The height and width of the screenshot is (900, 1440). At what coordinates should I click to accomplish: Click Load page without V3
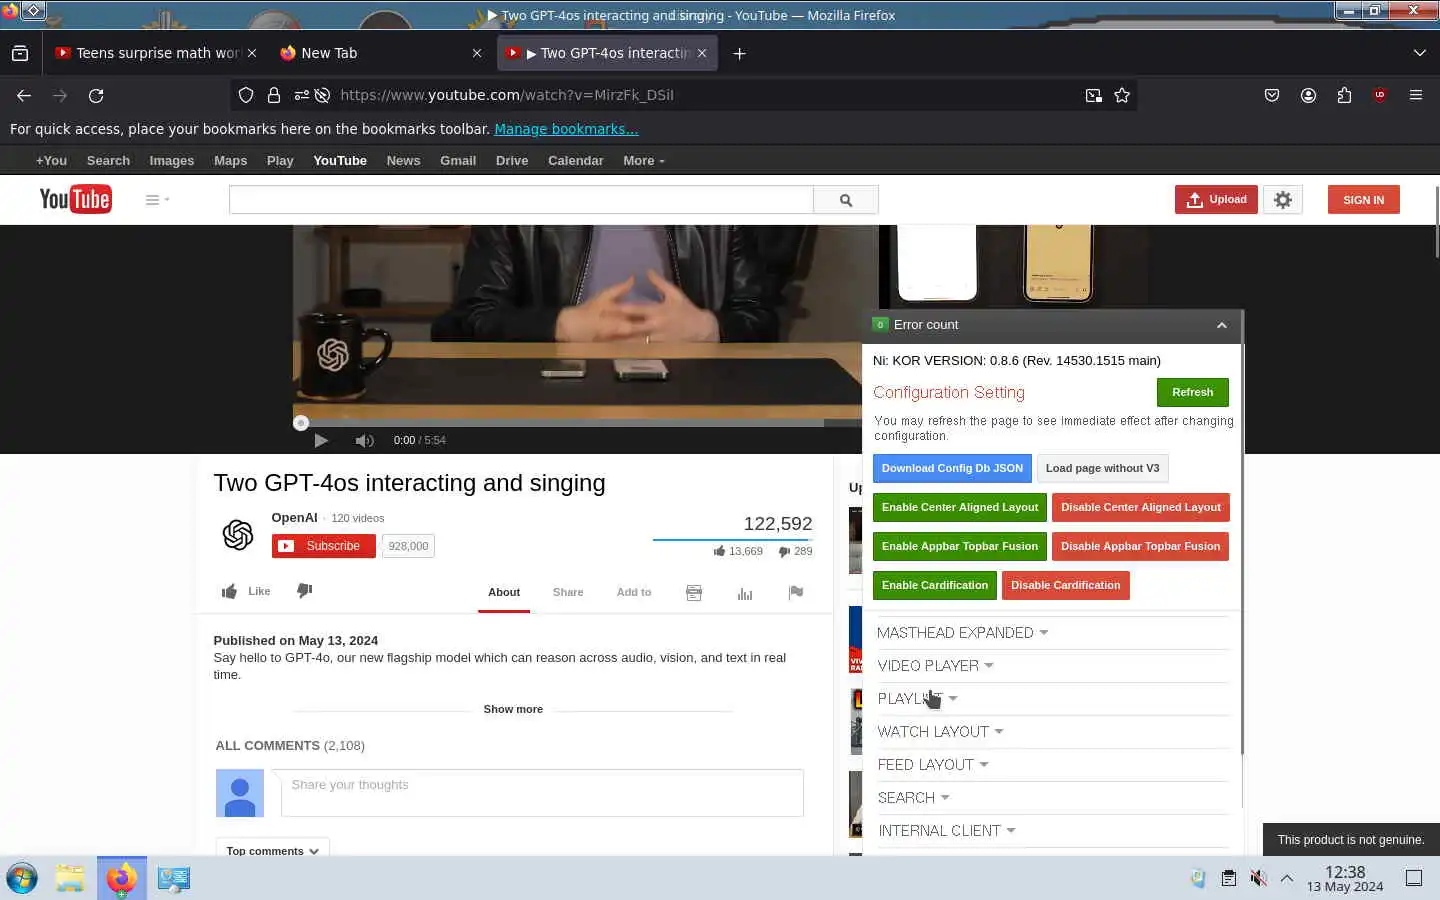(1102, 468)
